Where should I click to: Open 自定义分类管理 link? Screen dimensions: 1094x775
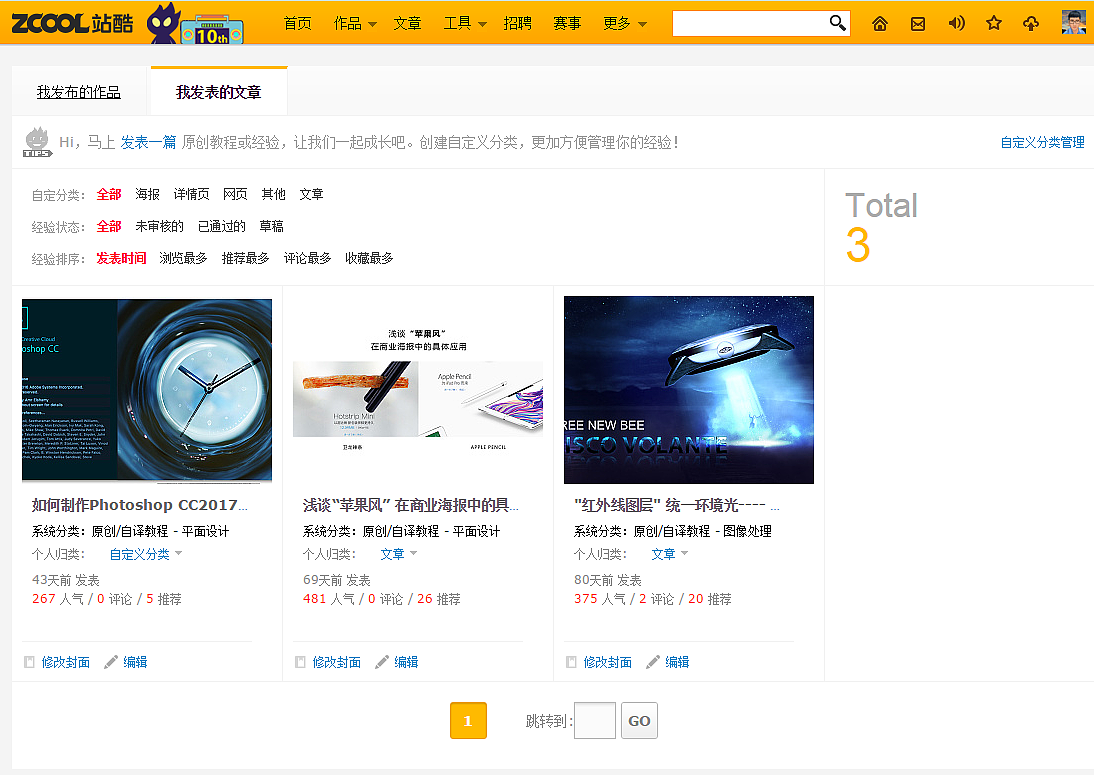tap(1042, 142)
